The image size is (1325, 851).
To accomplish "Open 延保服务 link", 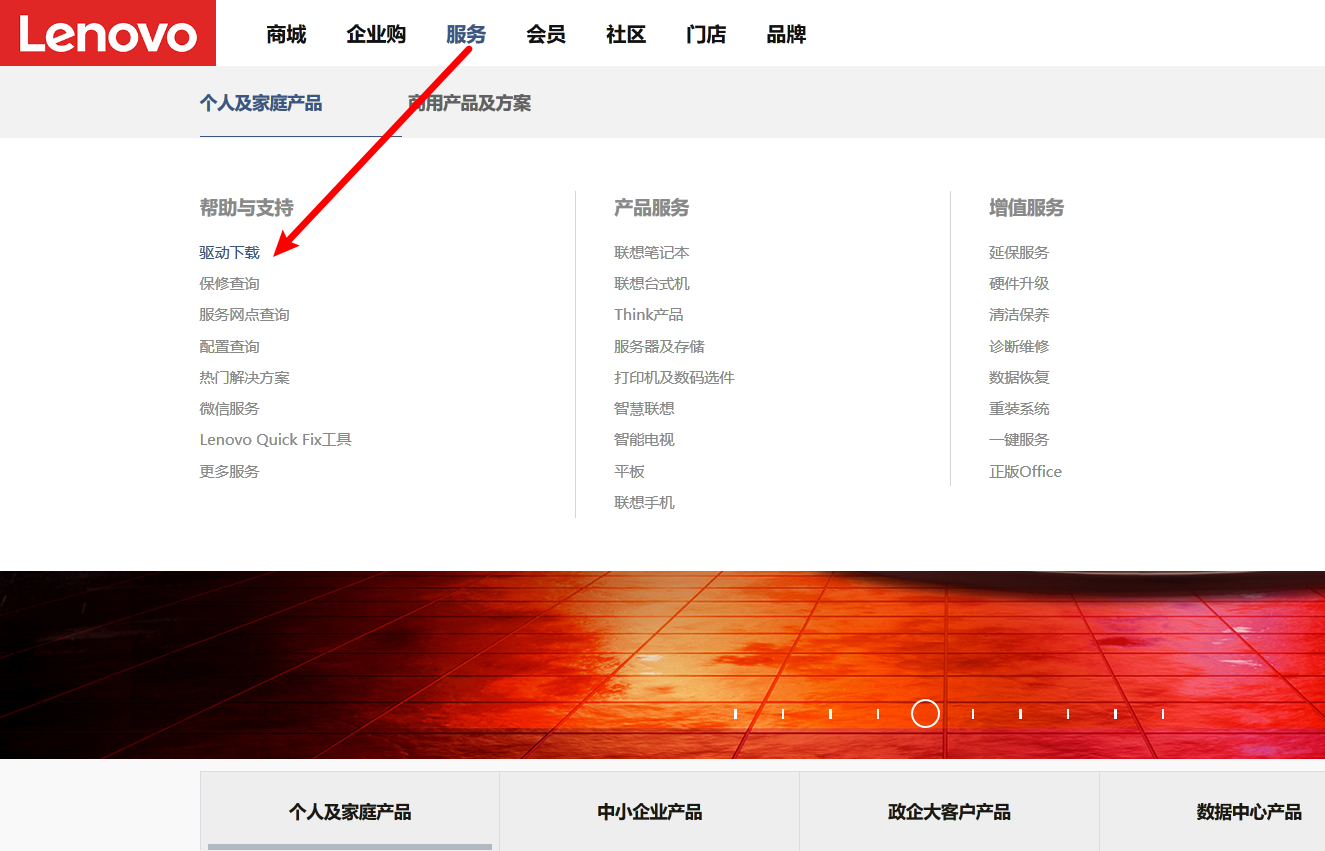I will pos(1019,253).
